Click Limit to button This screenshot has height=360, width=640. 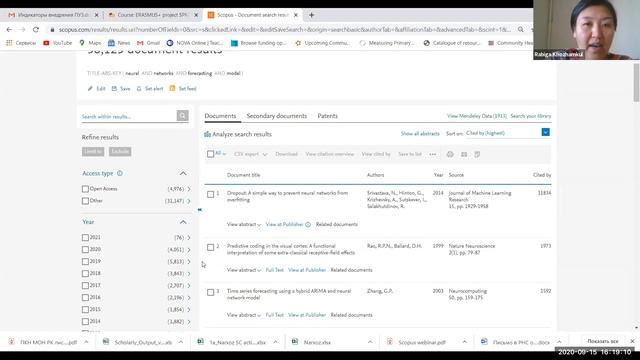click(x=93, y=152)
